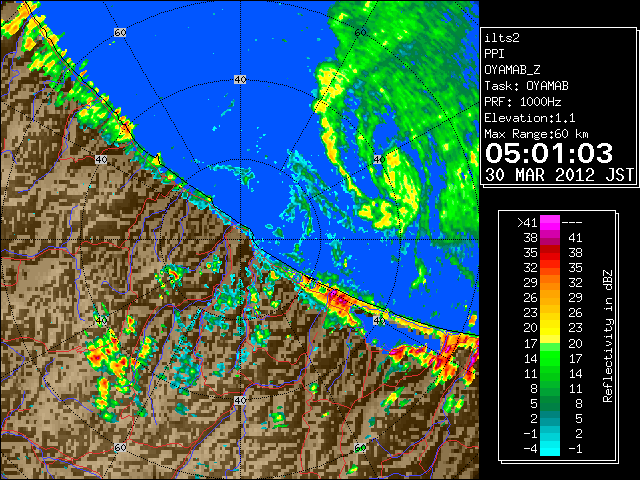Select the "PPI" scan type text
Screen dimensions: 640x480
[494, 54]
